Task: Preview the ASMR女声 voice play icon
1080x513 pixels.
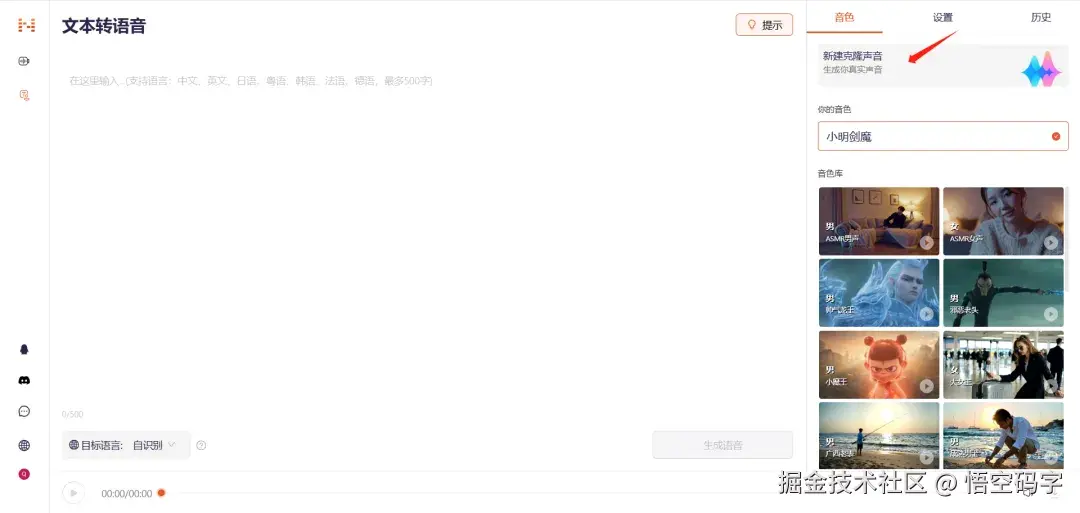Action: click(1050, 242)
